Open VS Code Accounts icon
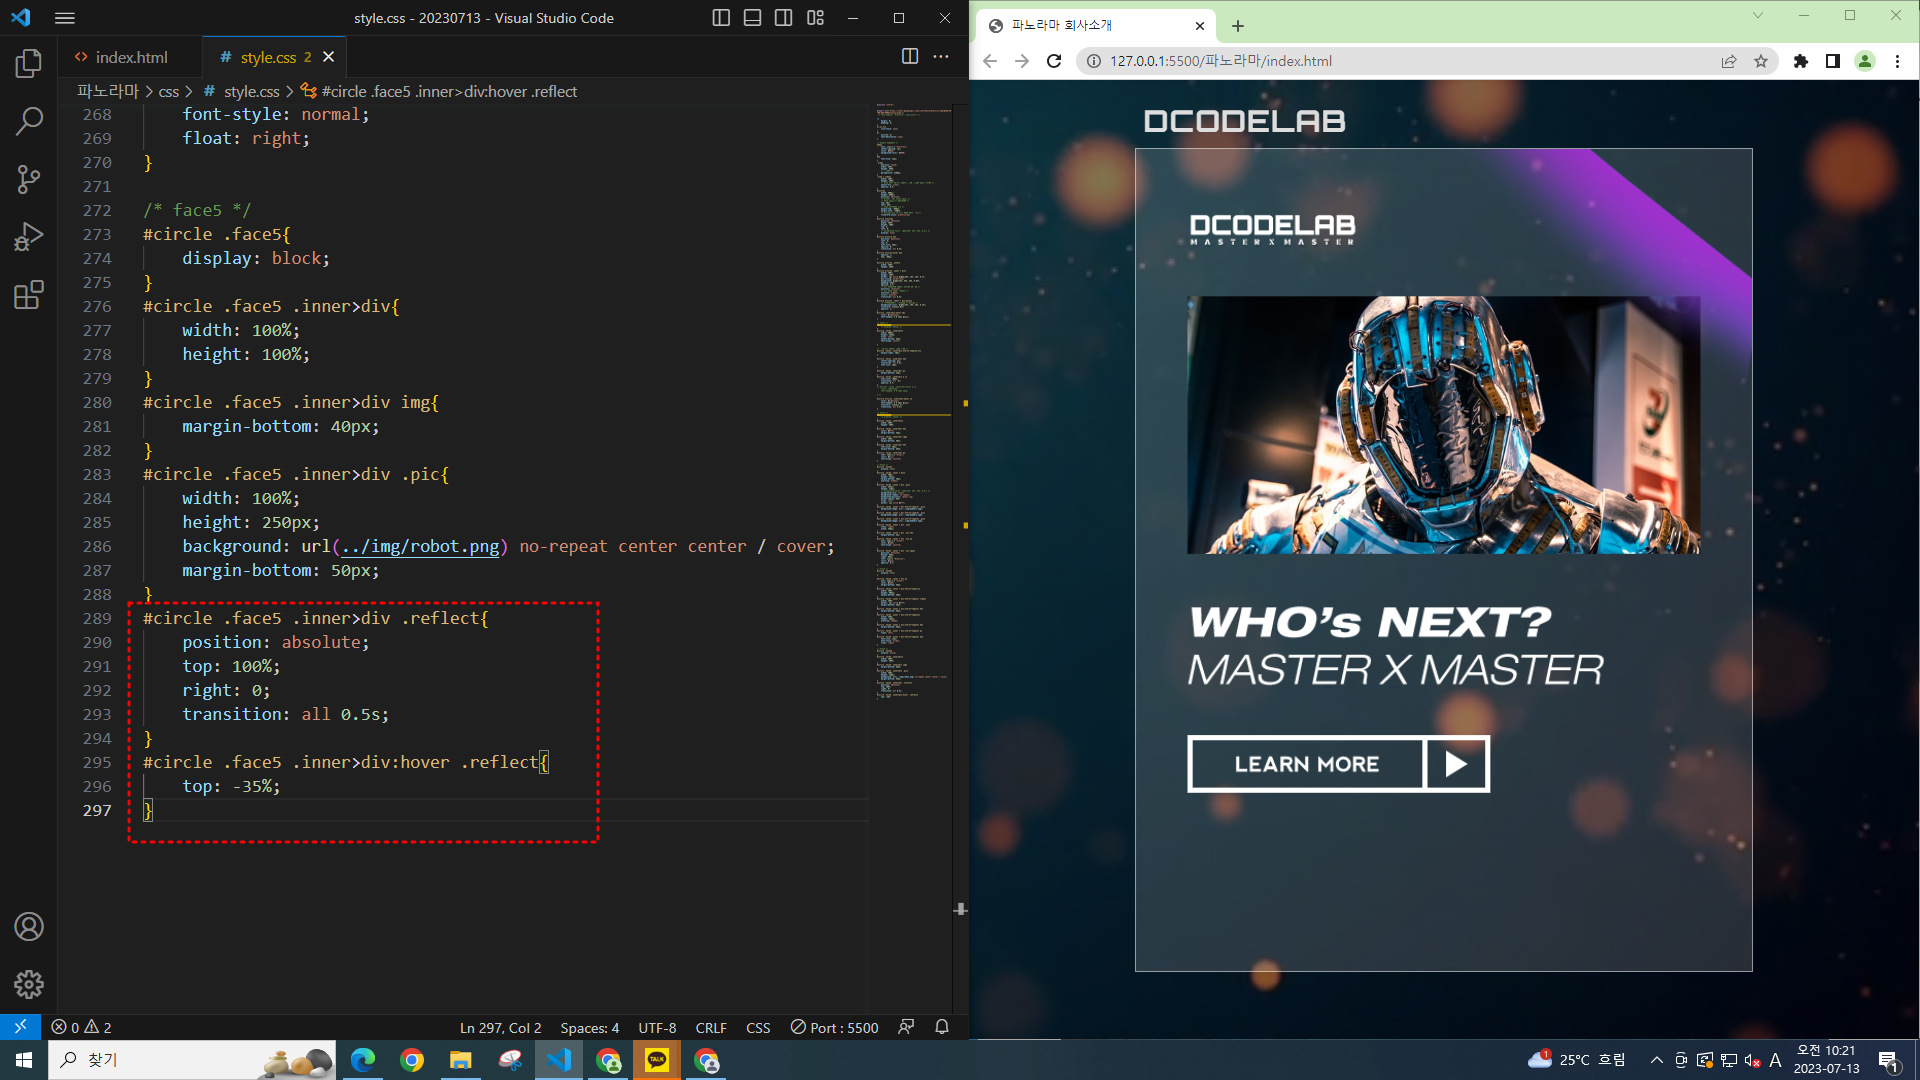Image resolution: width=1920 pixels, height=1080 pixels. tap(29, 927)
